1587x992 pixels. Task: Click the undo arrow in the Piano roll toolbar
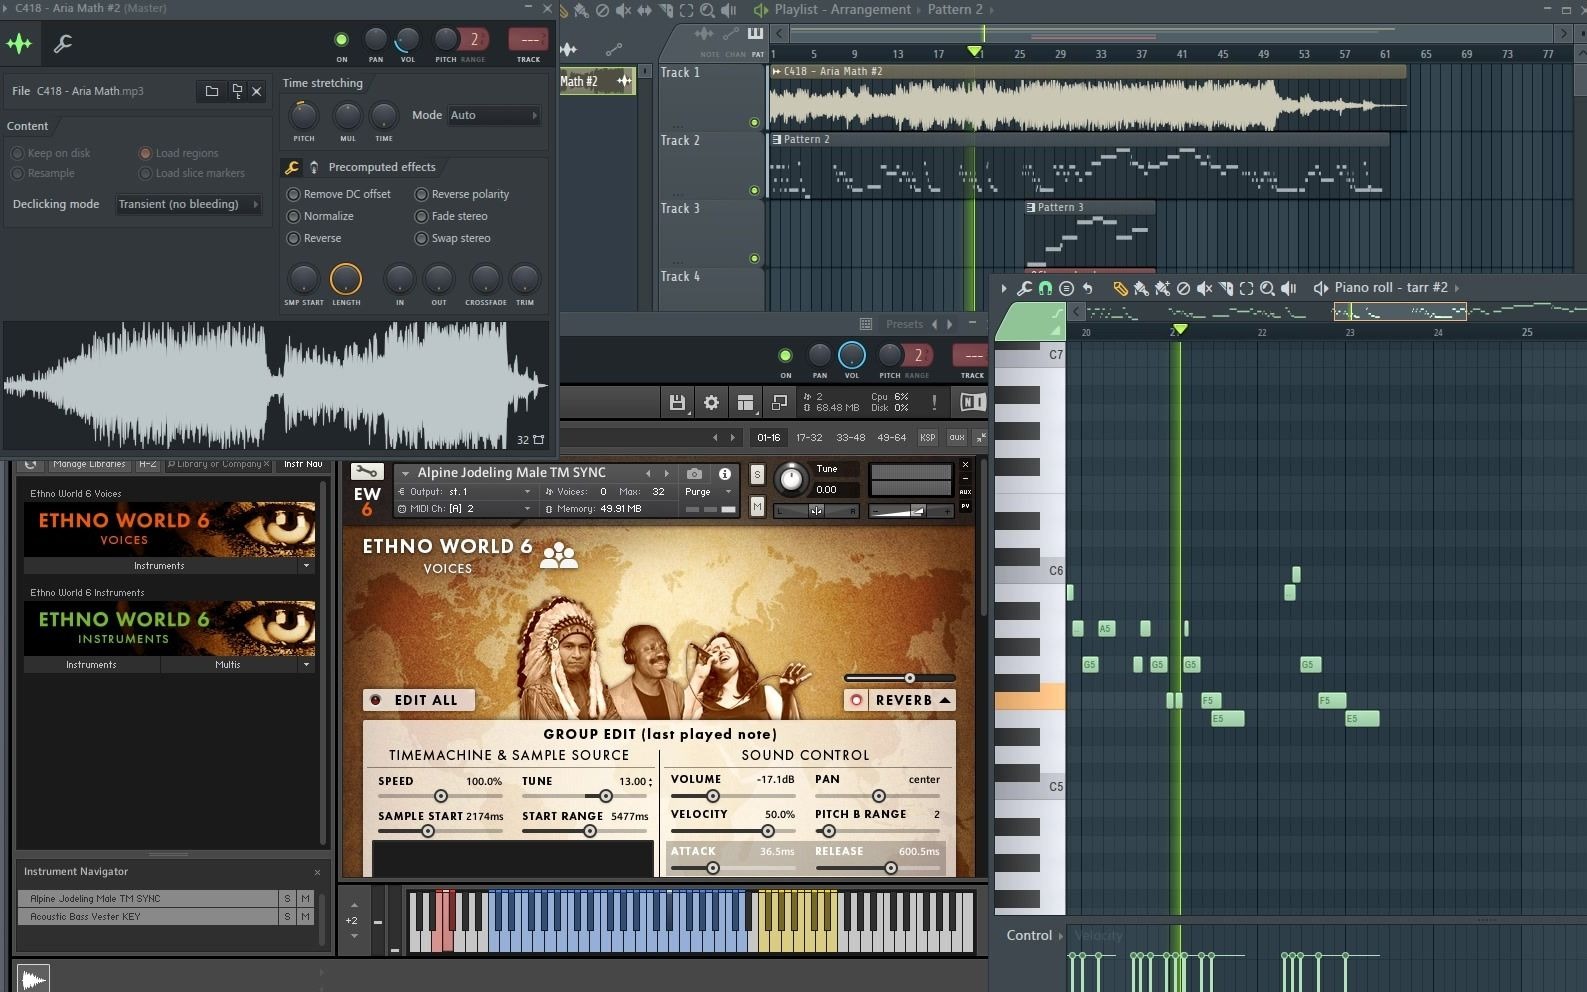point(1087,288)
